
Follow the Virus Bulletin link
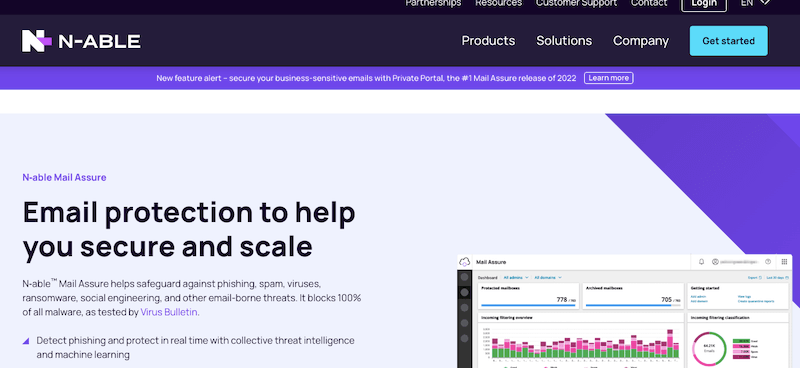169,312
